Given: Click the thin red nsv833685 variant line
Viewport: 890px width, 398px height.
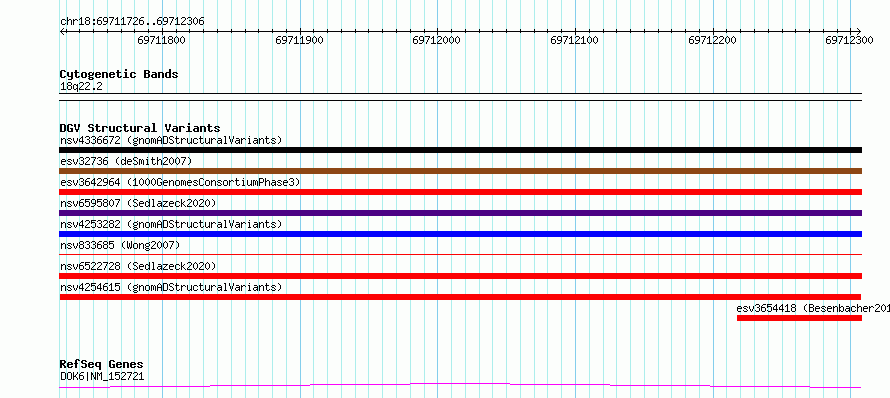Looking at the screenshot, I should [x=460, y=255].
